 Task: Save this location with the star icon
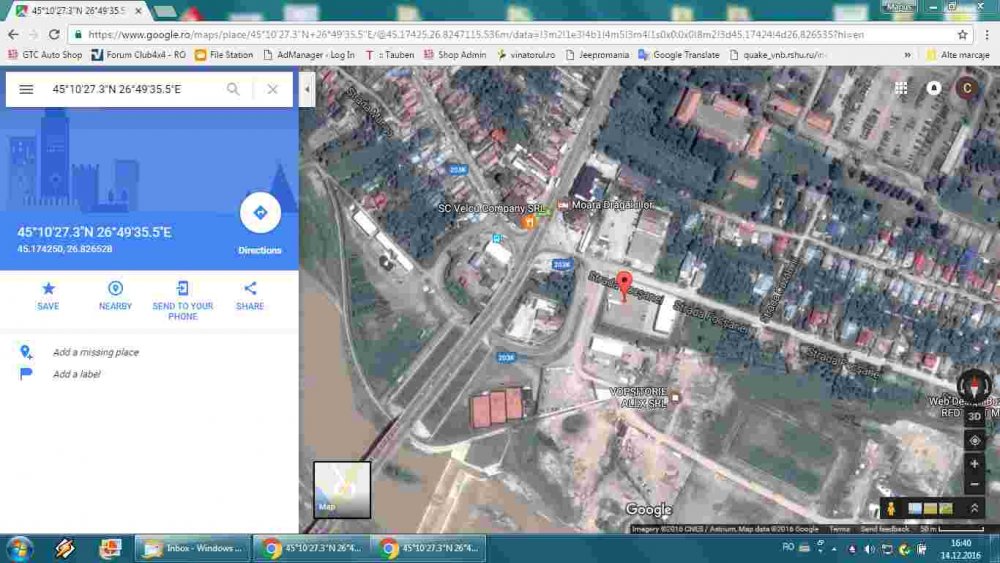(x=48, y=296)
